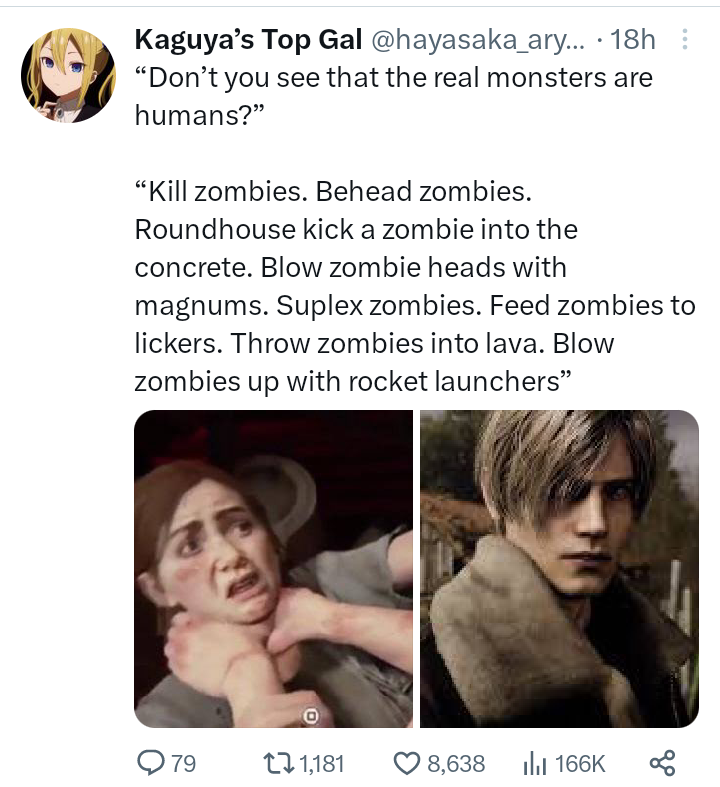Open the three-dot more options menu
The width and height of the screenshot is (720, 787).
tap(685, 40)
